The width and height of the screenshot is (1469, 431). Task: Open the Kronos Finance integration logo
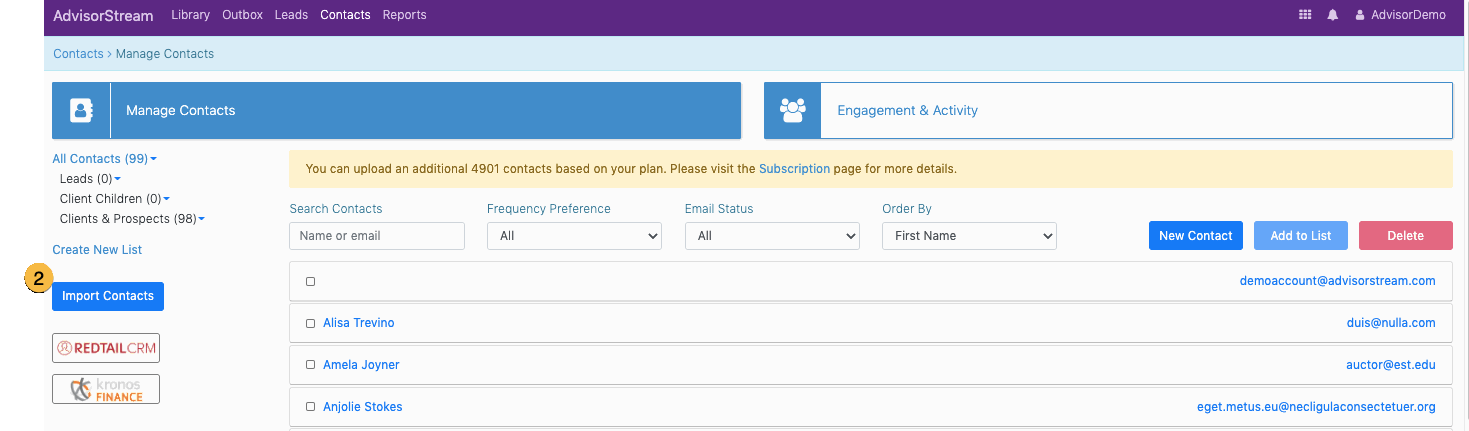[x=106, y=389]
